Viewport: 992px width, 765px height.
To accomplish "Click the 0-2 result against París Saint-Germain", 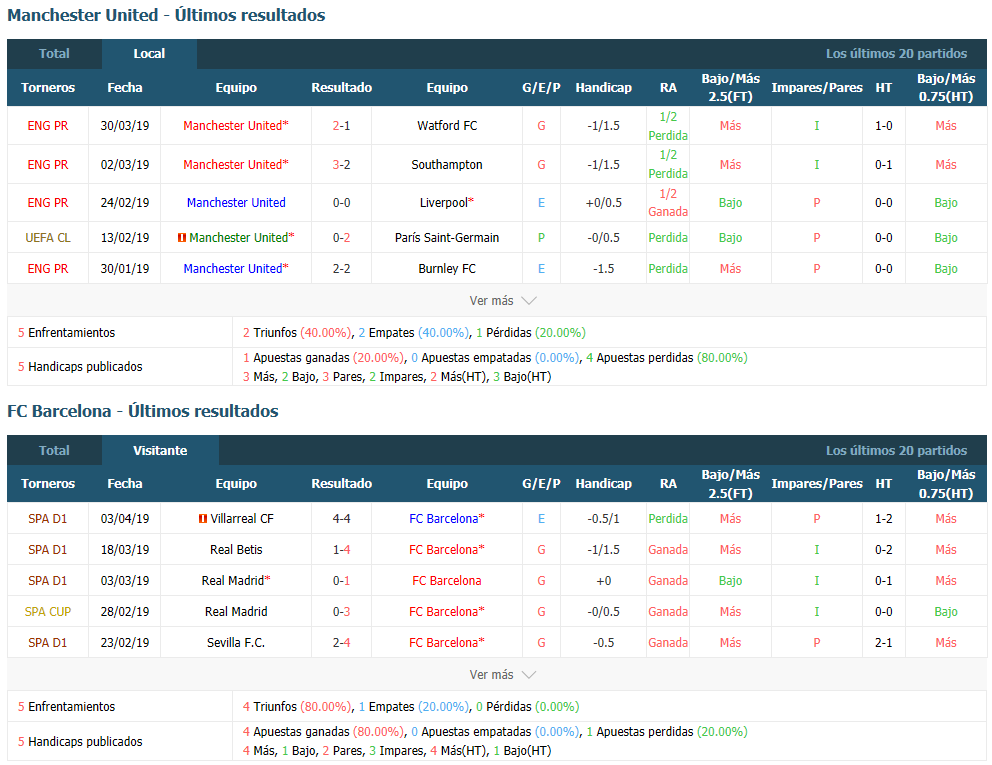I will click(342, 238).
